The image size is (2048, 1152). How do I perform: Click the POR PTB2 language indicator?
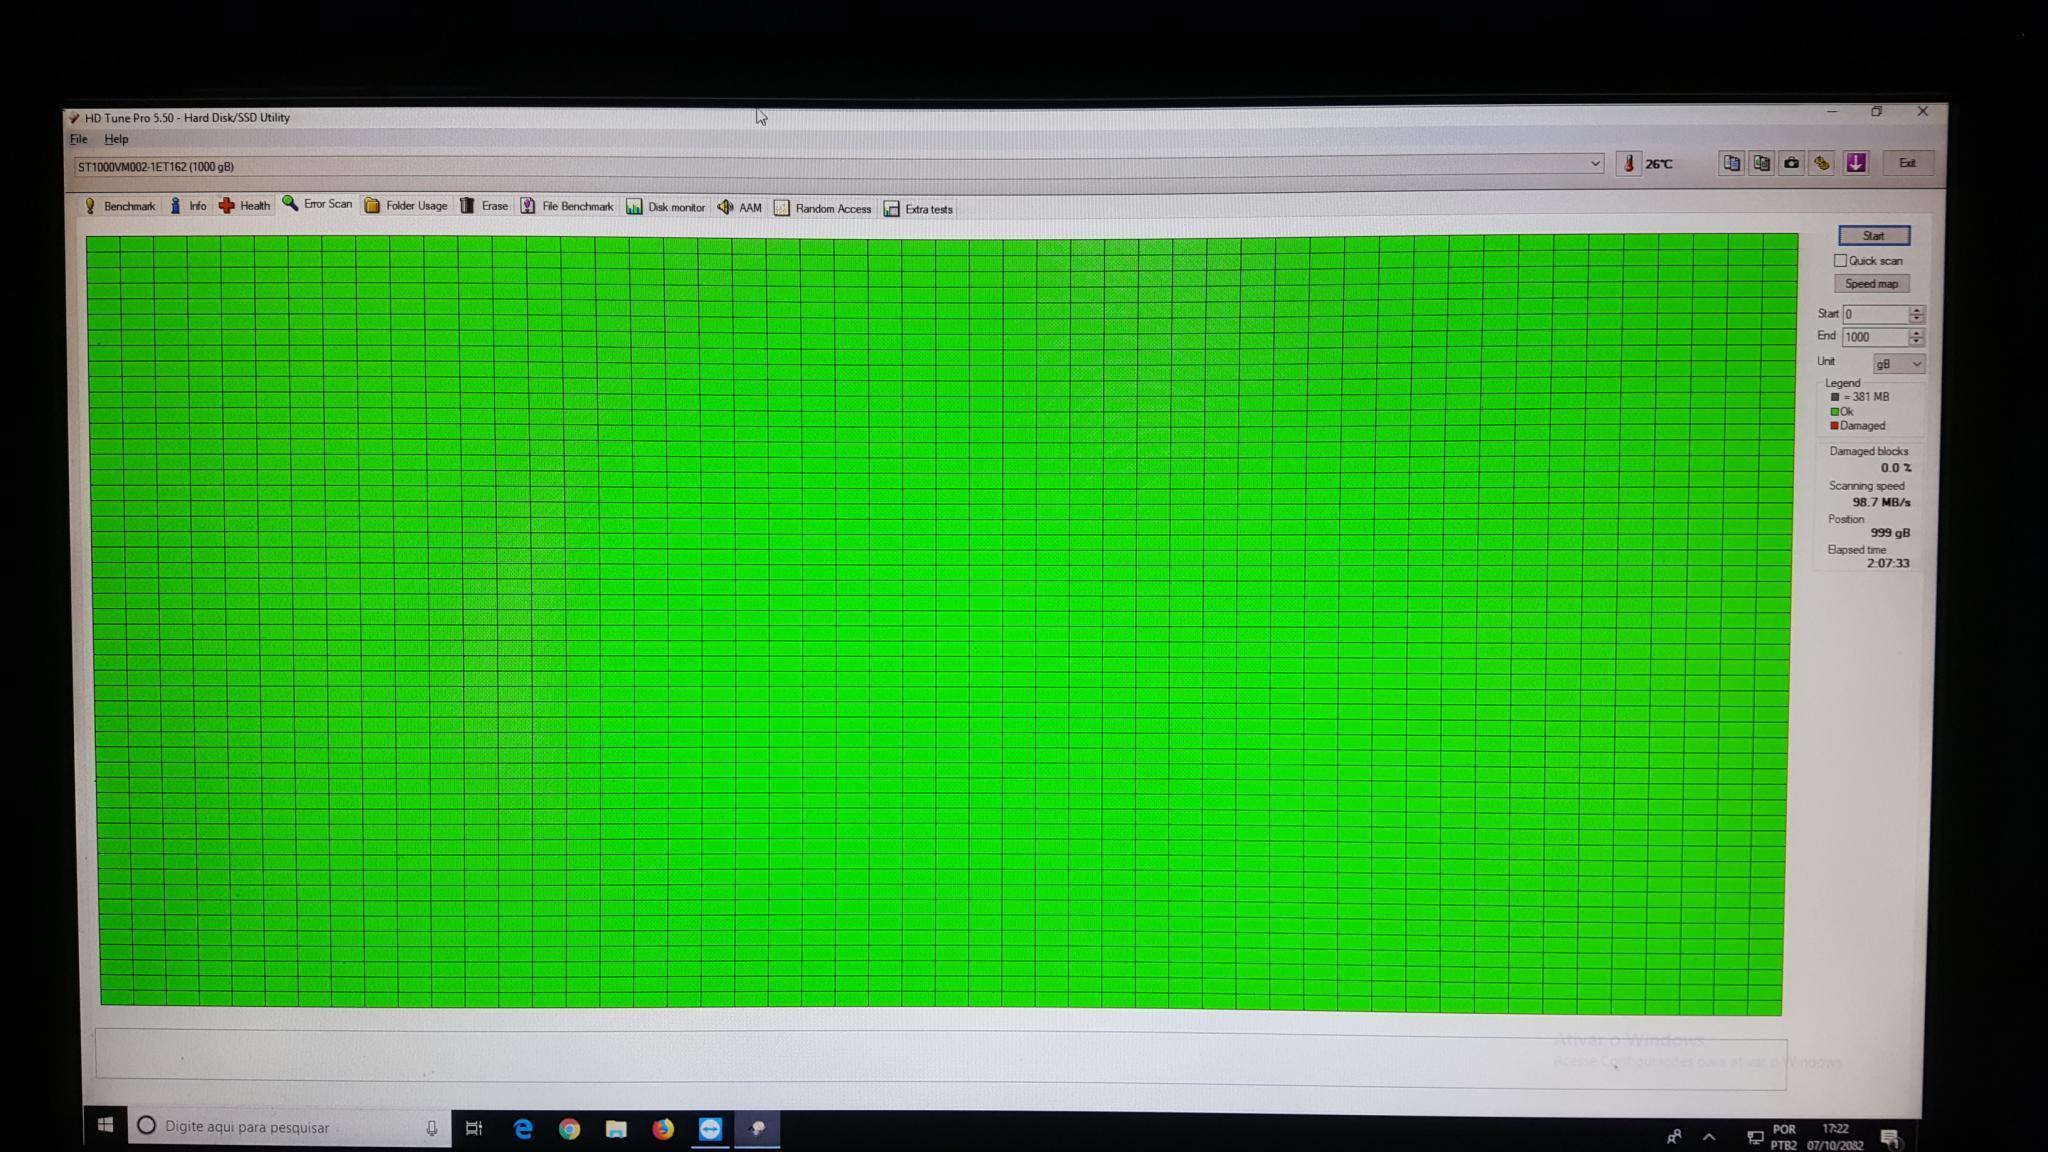(1784, 1137)
